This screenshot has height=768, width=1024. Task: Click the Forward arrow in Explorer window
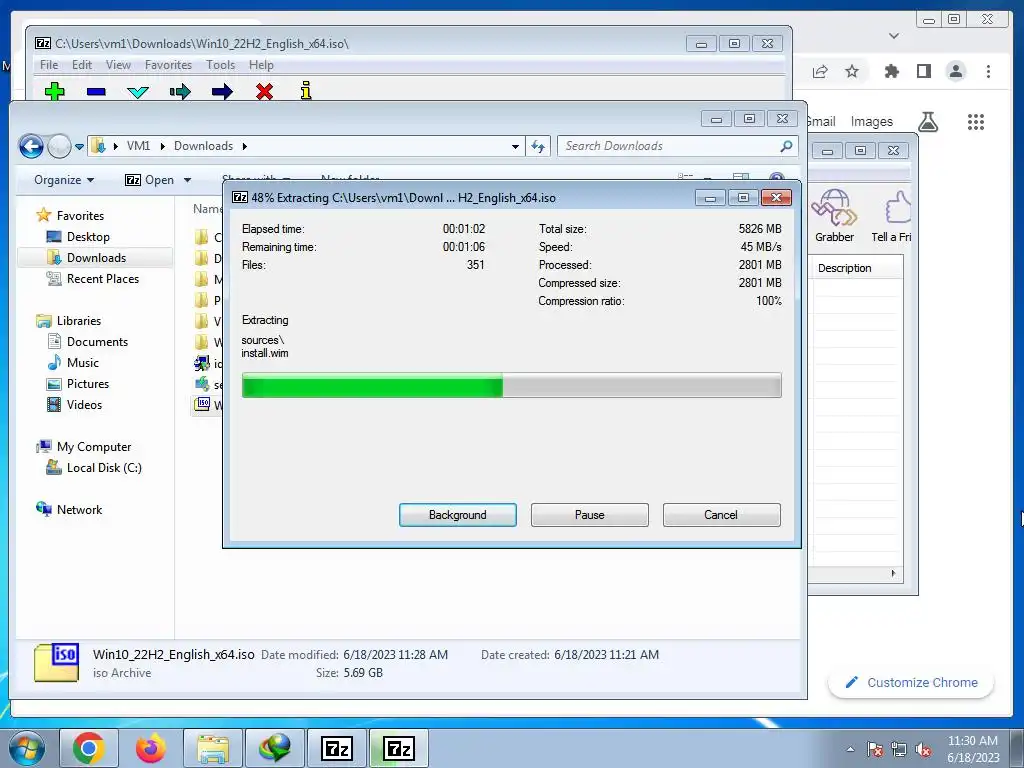click(x=59, y=146)
